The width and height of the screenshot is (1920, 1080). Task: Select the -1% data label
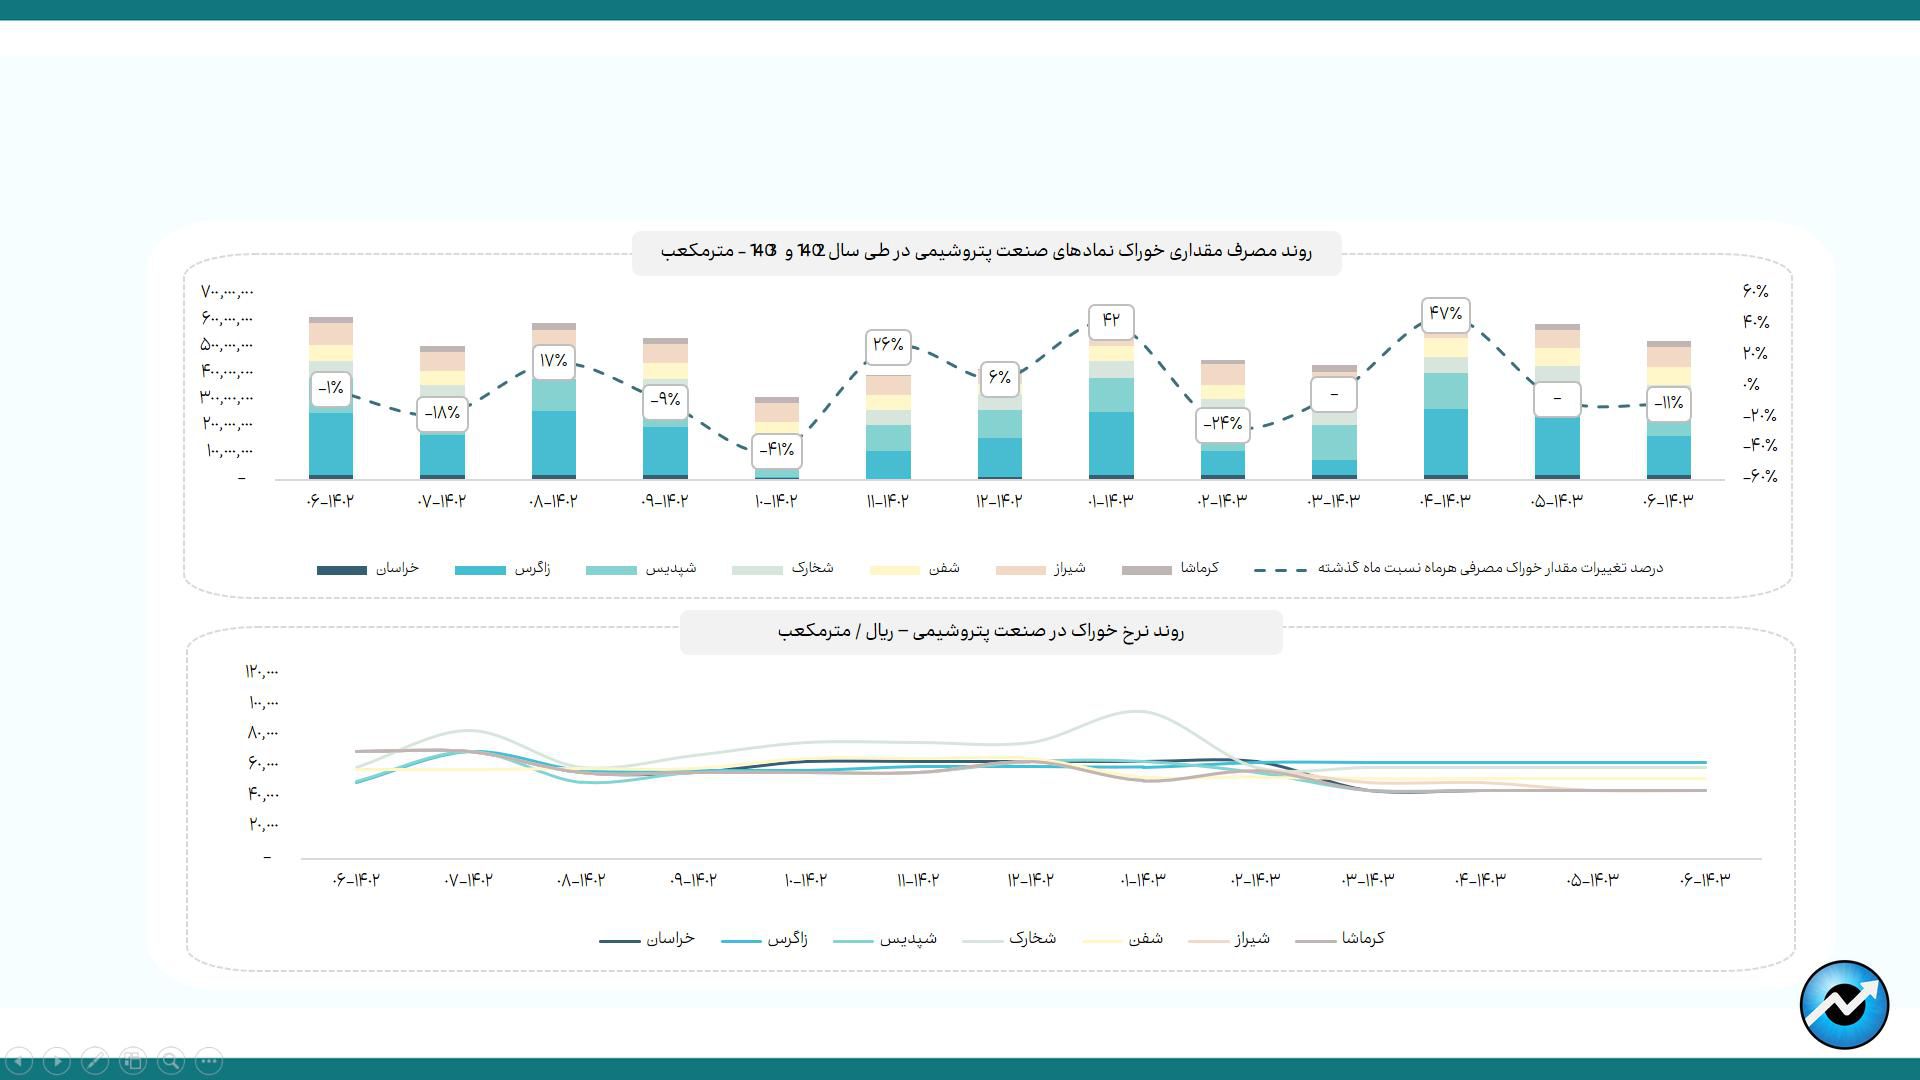(x=331, y=388)
